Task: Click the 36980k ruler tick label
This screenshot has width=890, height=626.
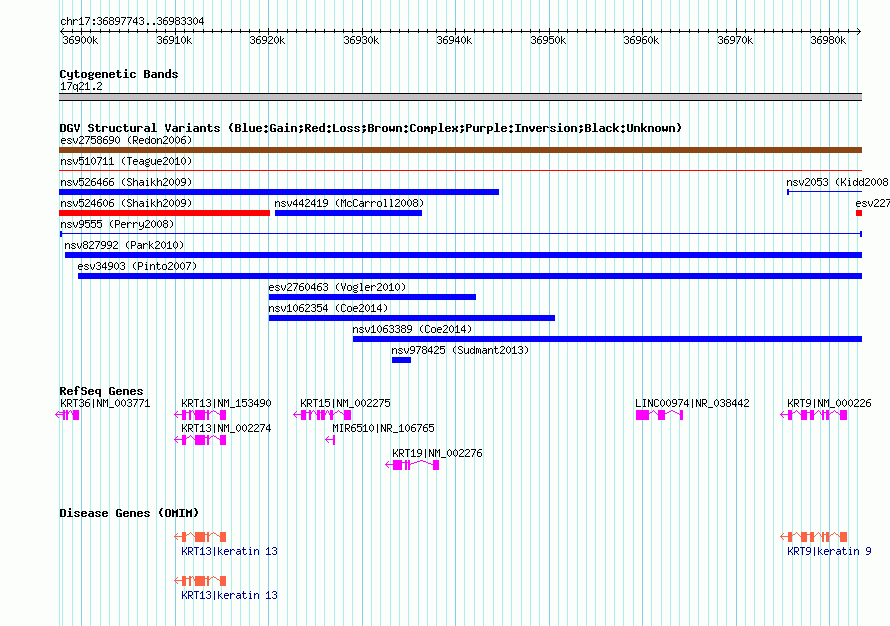Action: [828, 40]
